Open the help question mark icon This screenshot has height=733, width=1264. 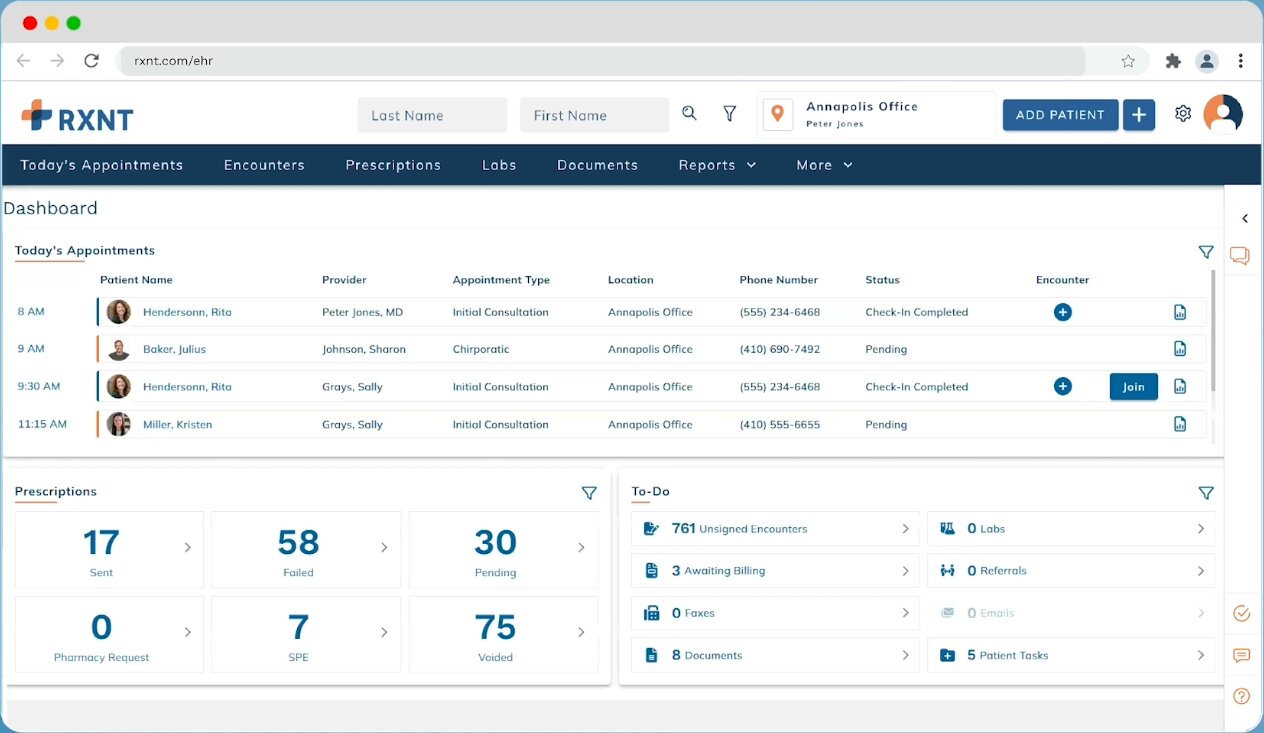1241,696
